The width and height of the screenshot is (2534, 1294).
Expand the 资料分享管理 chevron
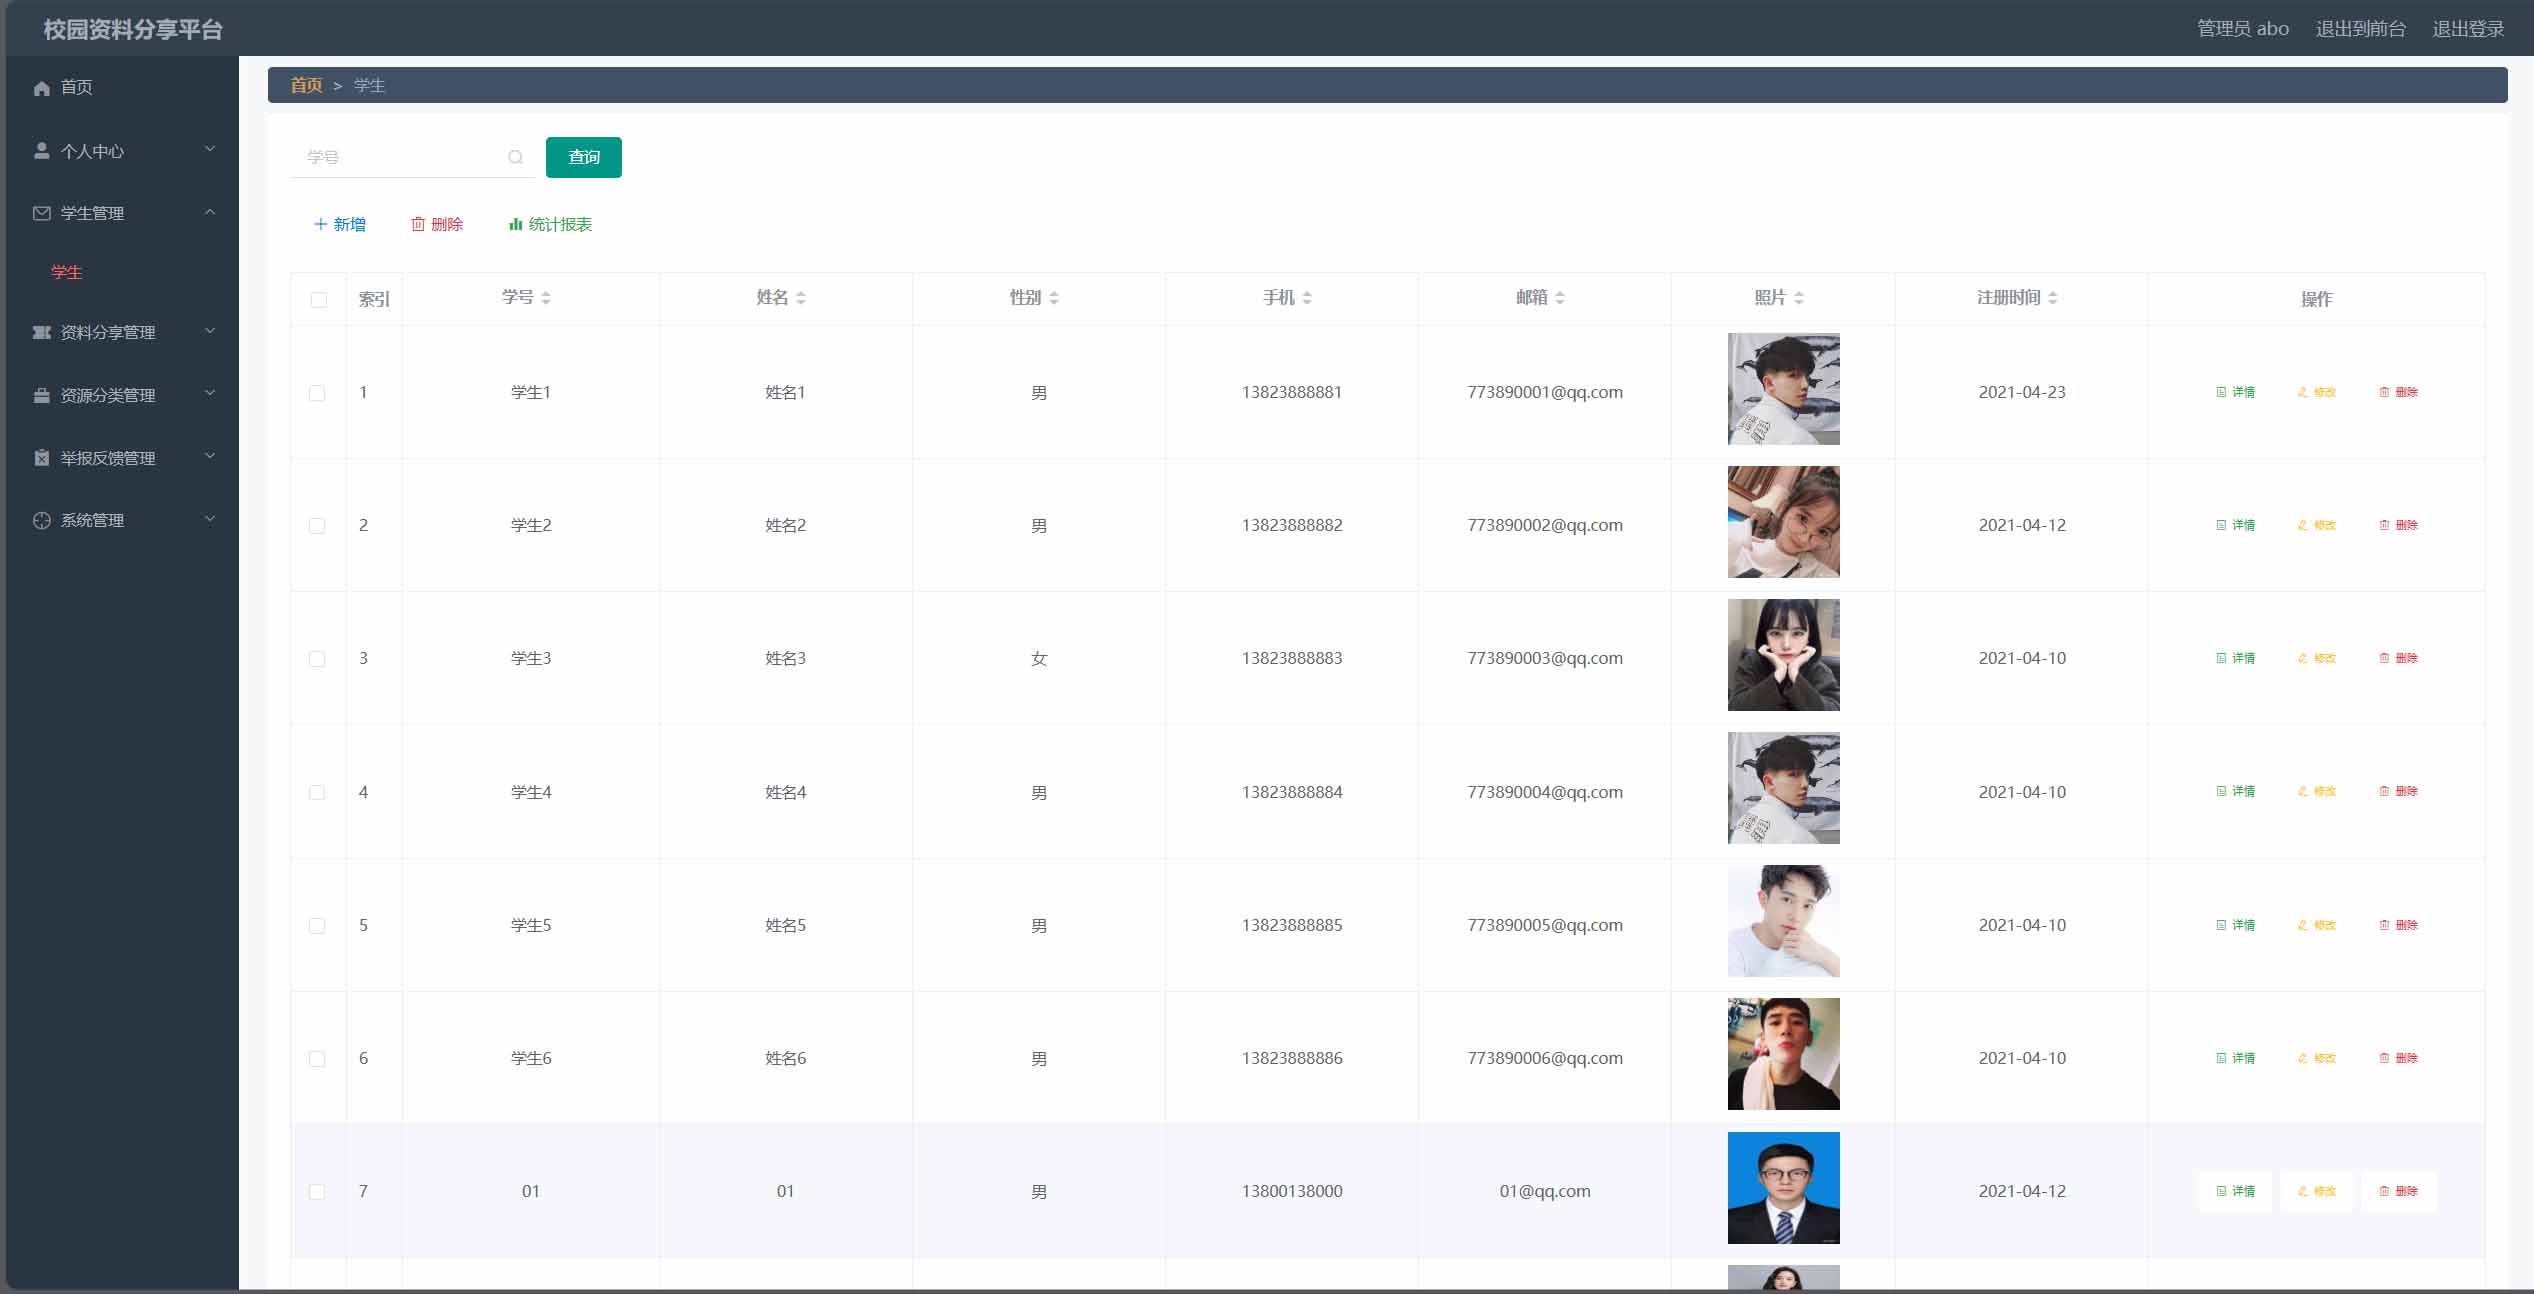(210, 331)
